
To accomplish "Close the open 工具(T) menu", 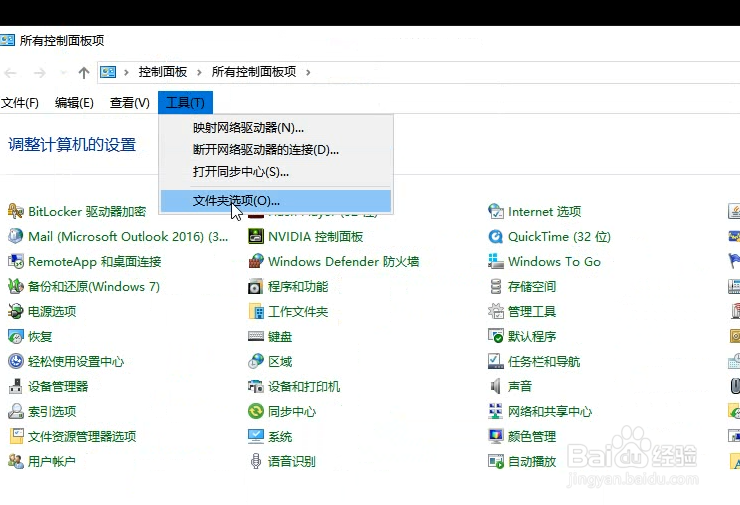I will pos(185,102).
